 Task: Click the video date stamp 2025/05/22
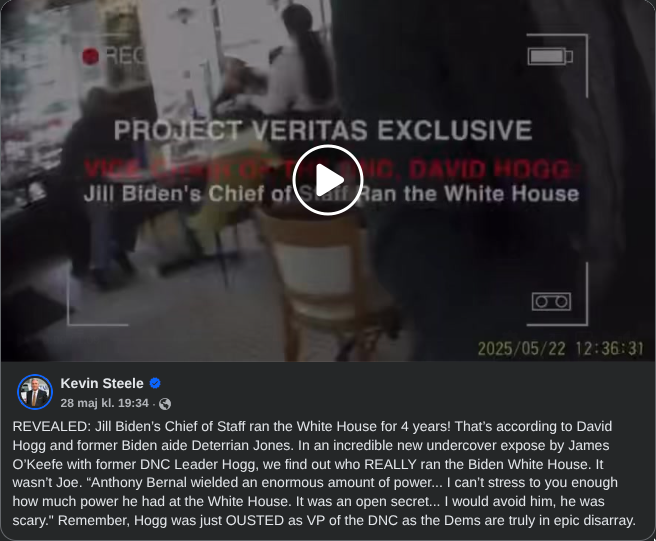pyautogui.click(x=521, y=348)
